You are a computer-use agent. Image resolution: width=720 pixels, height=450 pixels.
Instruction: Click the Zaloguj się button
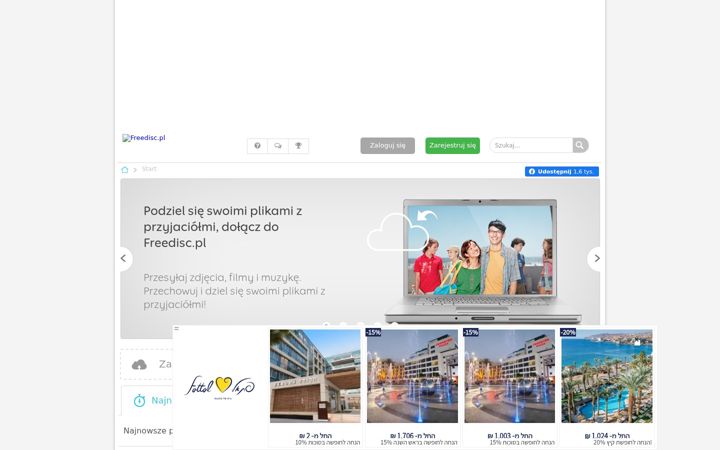[x=388, y=146]
